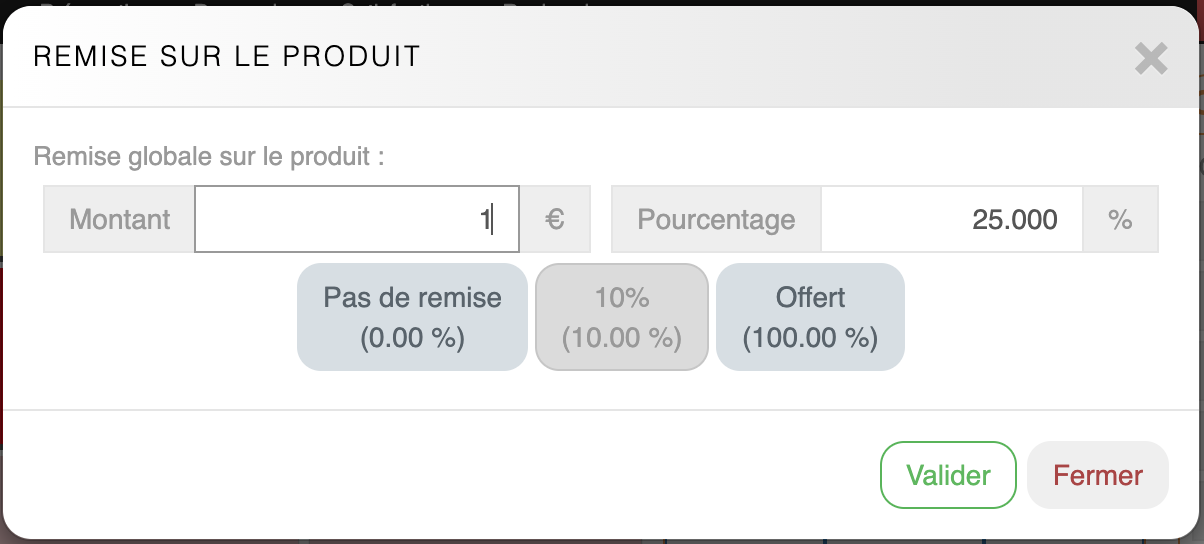Select the Pas de remise preset
1204x544 pixels.
(412, 317)
